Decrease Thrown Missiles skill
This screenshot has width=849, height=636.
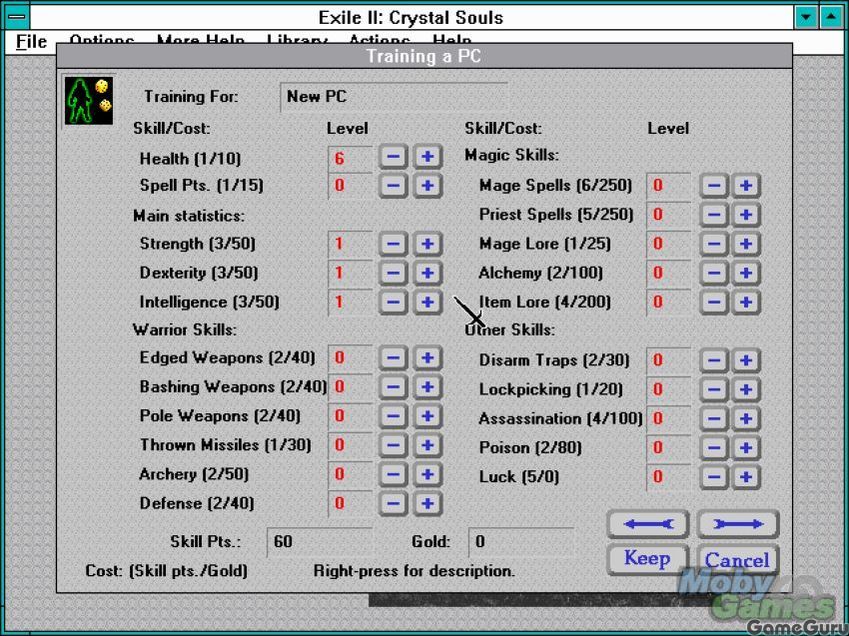[x=394, y=445]
